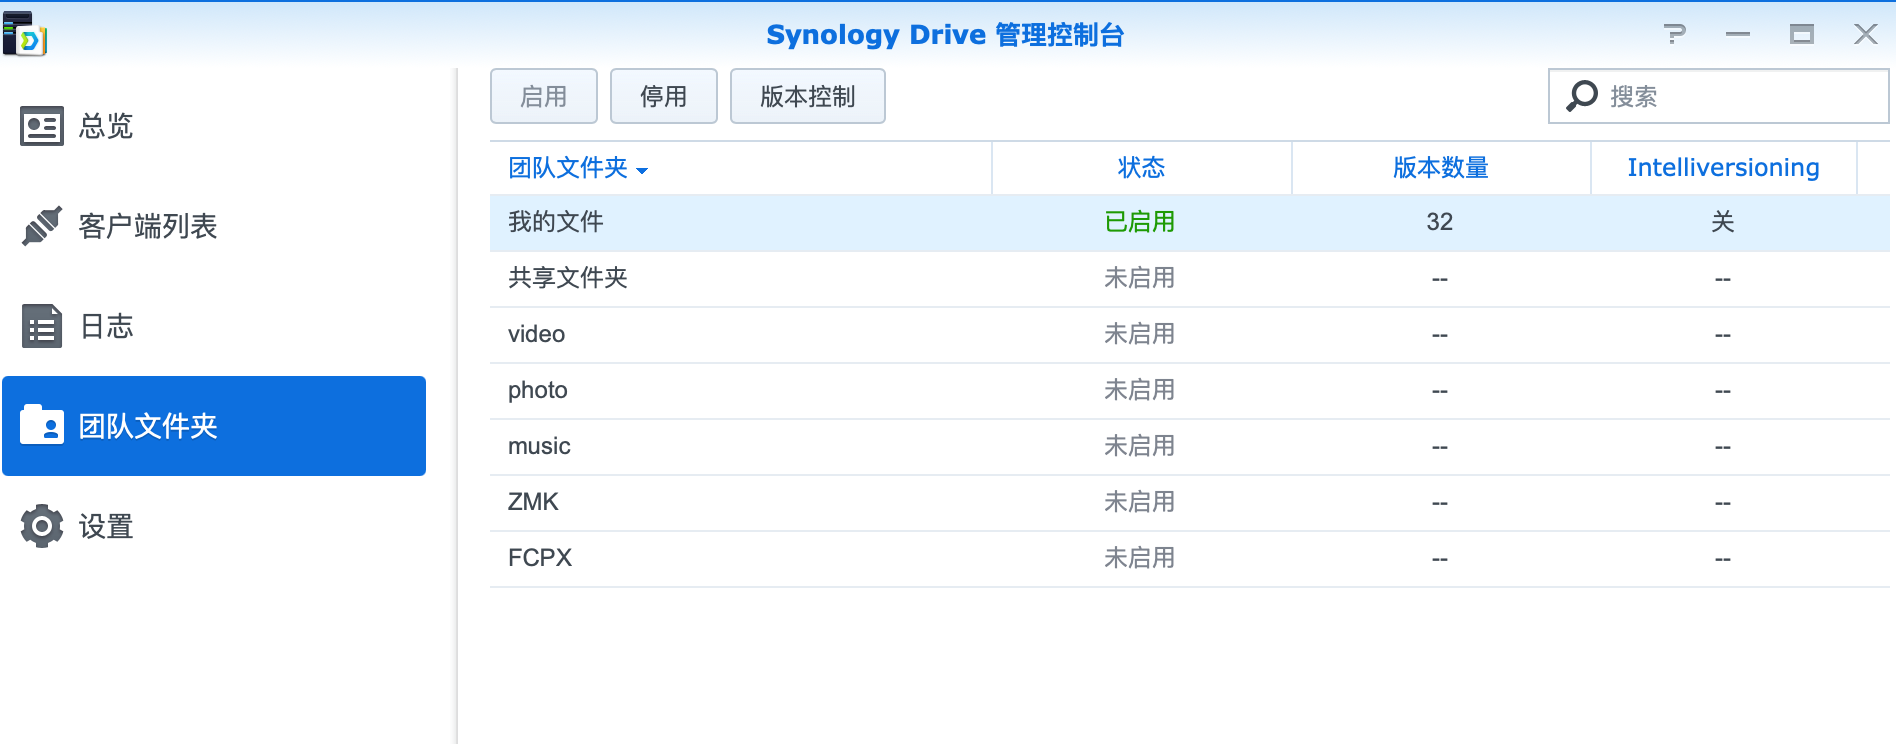Select the 我的文件 row
Screen dimensions: 1896x744
pos(1190,222)
